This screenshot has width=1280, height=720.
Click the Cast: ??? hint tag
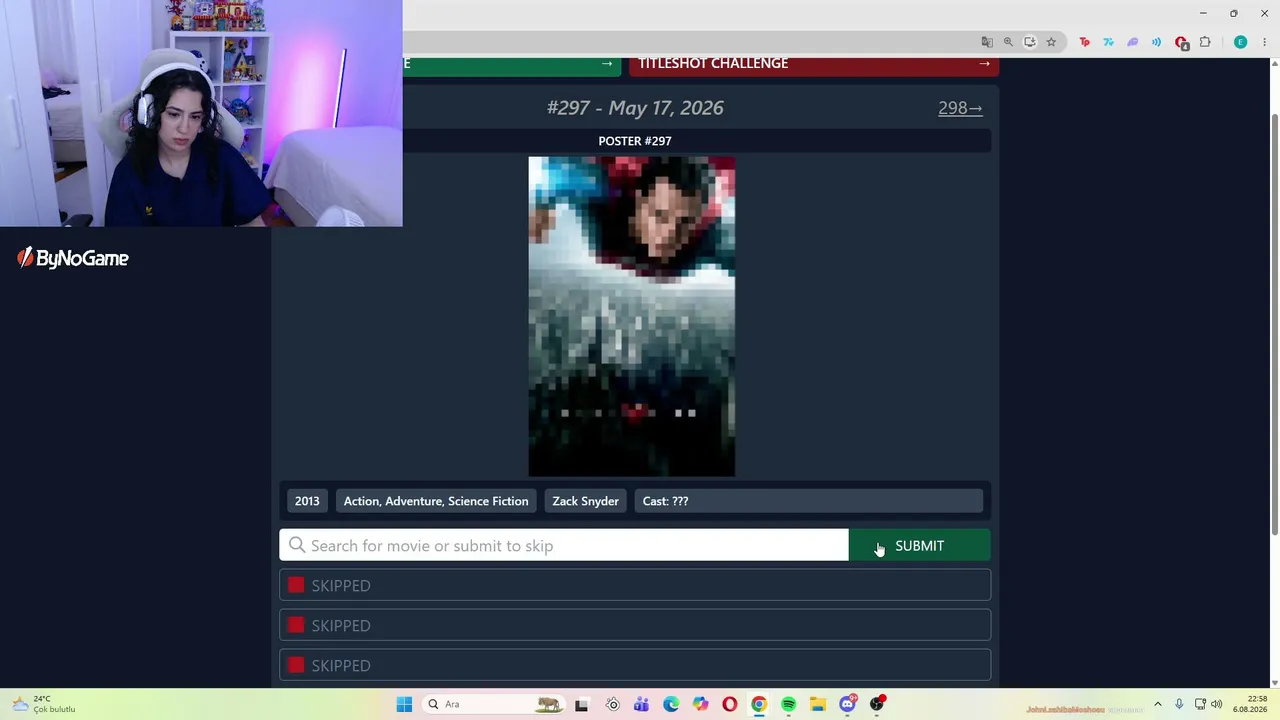pos(808,501)
